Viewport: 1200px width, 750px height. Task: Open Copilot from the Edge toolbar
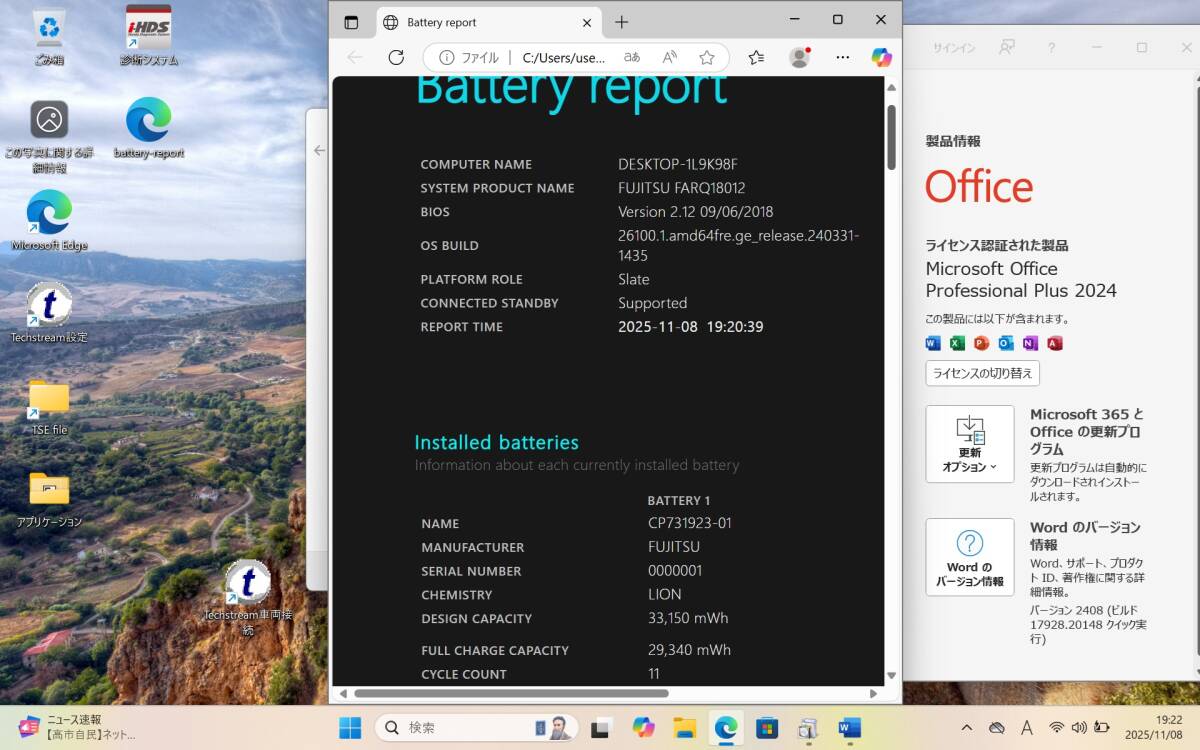(x=881, y=58)
